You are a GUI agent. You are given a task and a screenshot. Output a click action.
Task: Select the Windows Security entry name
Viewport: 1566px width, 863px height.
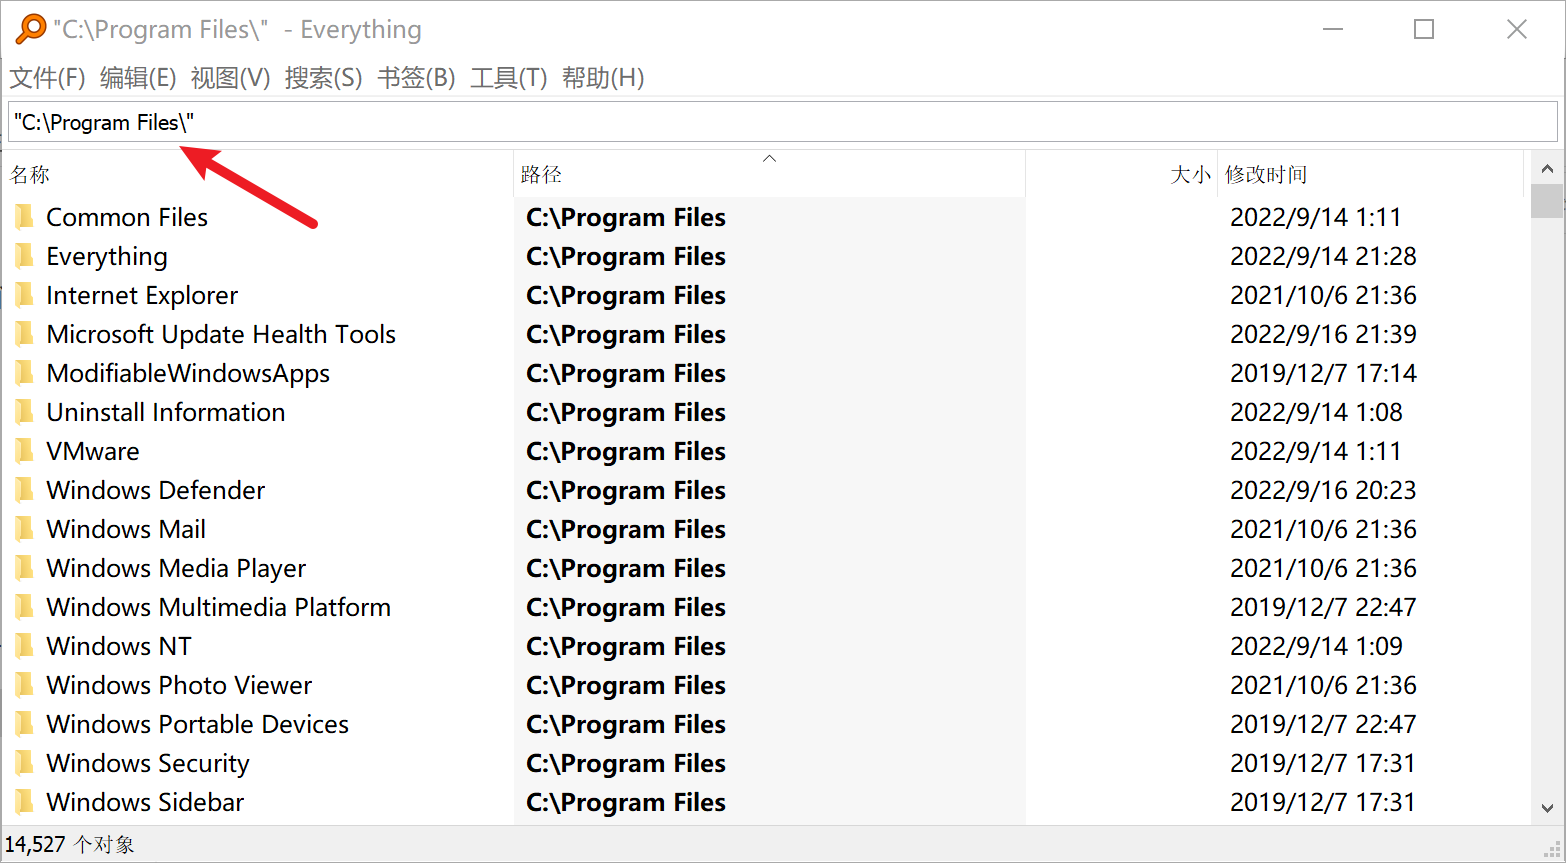point(148,763)
